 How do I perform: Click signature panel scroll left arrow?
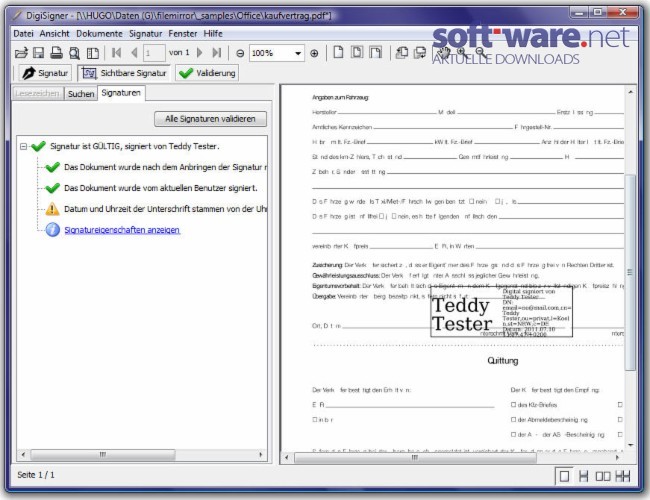[23, 455]
